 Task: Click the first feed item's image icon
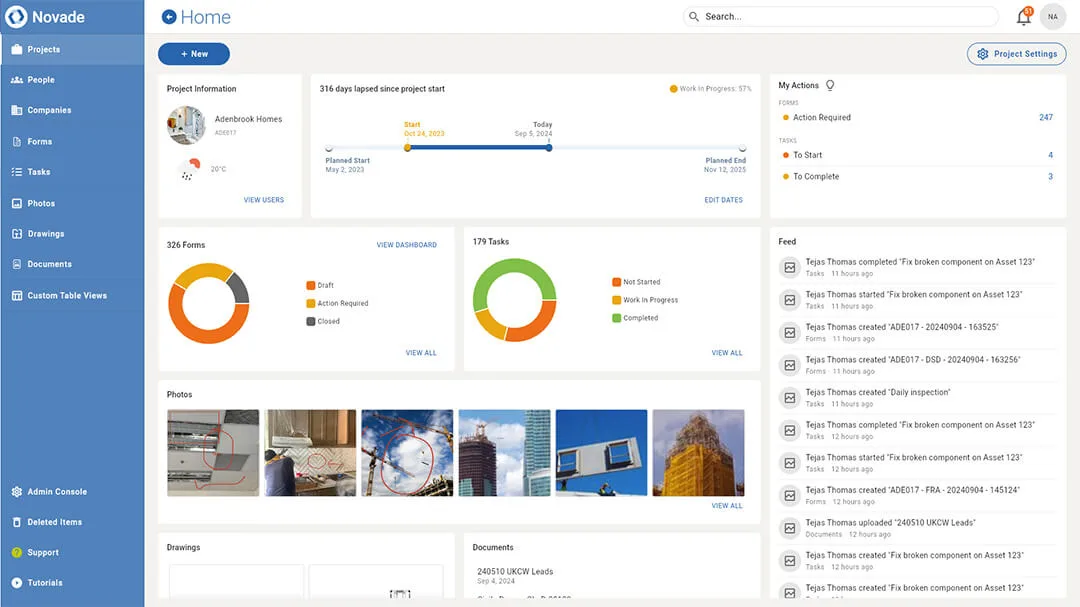tap(790, 268)
